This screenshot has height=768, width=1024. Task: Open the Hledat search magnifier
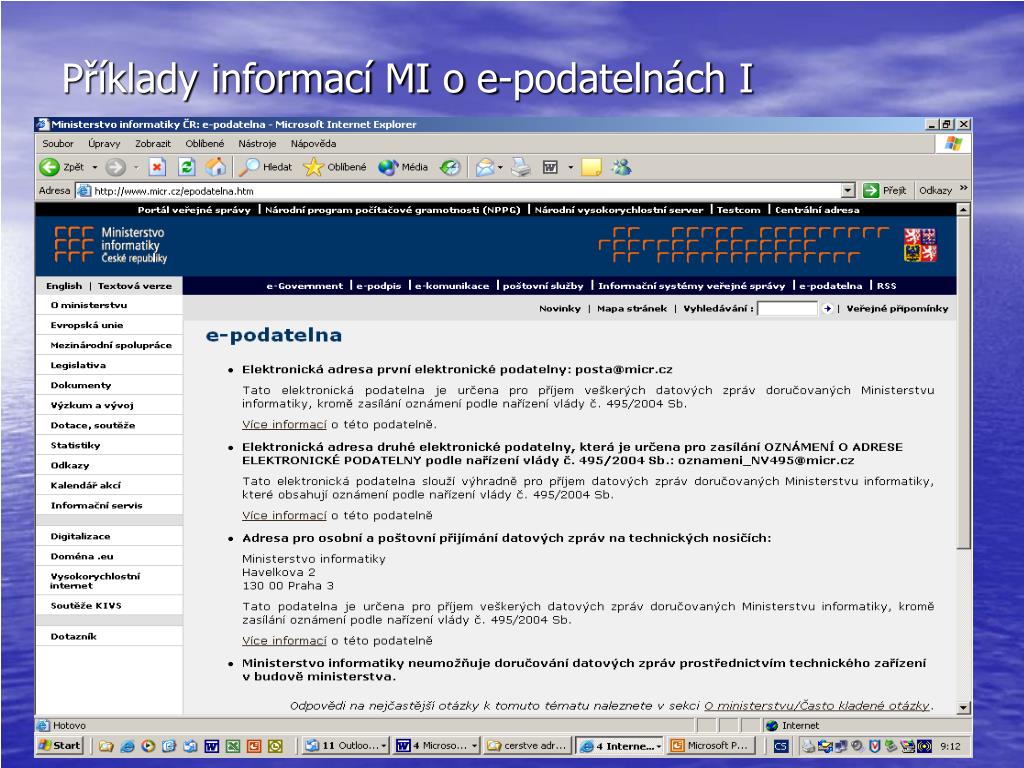pyautogui.click(x=249, y=167)
